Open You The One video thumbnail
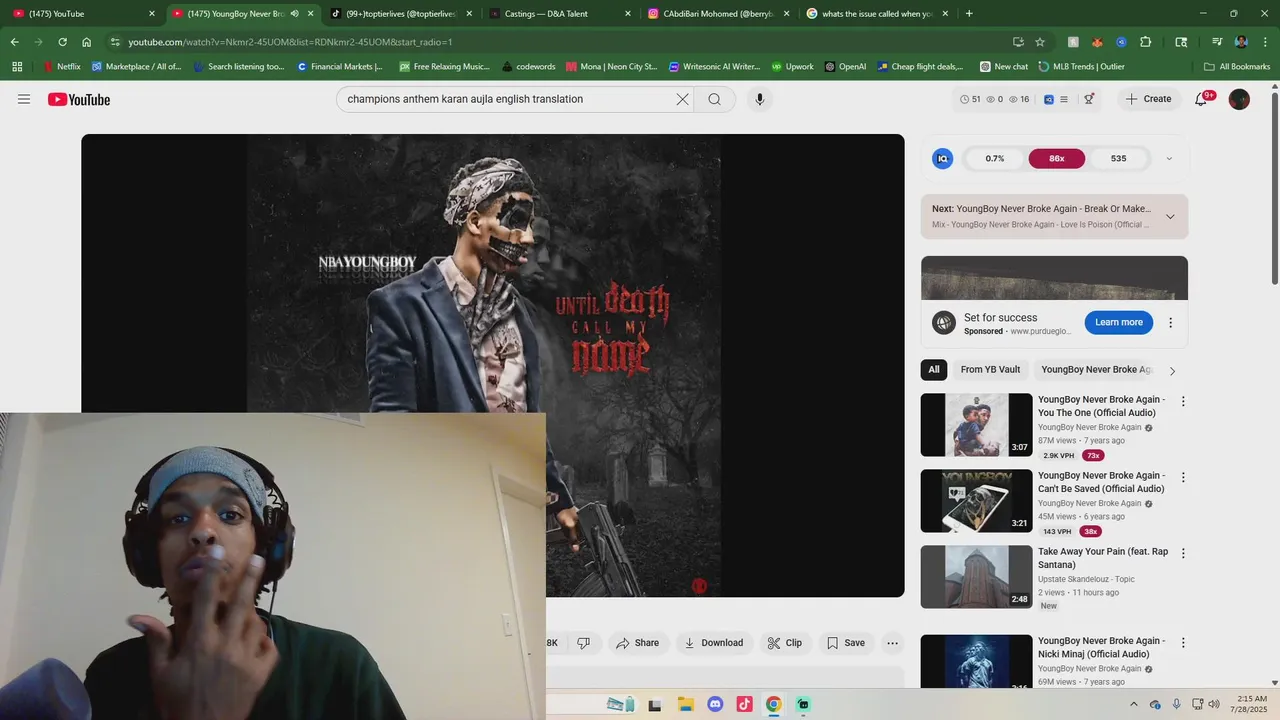 (976, 425)
